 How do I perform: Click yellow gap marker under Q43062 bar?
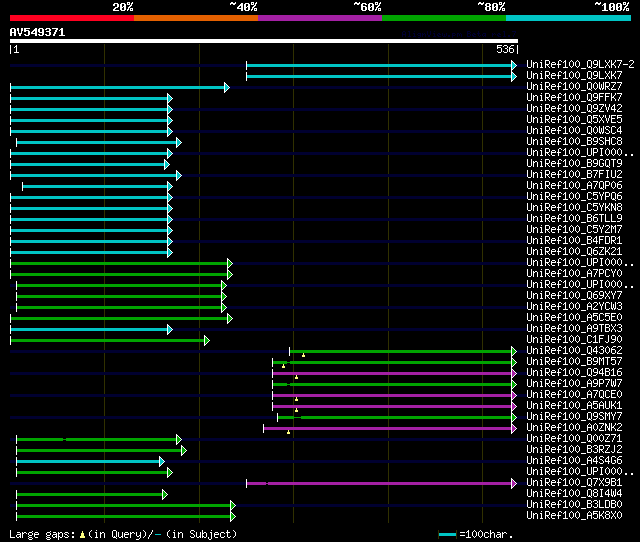point(303,355)
